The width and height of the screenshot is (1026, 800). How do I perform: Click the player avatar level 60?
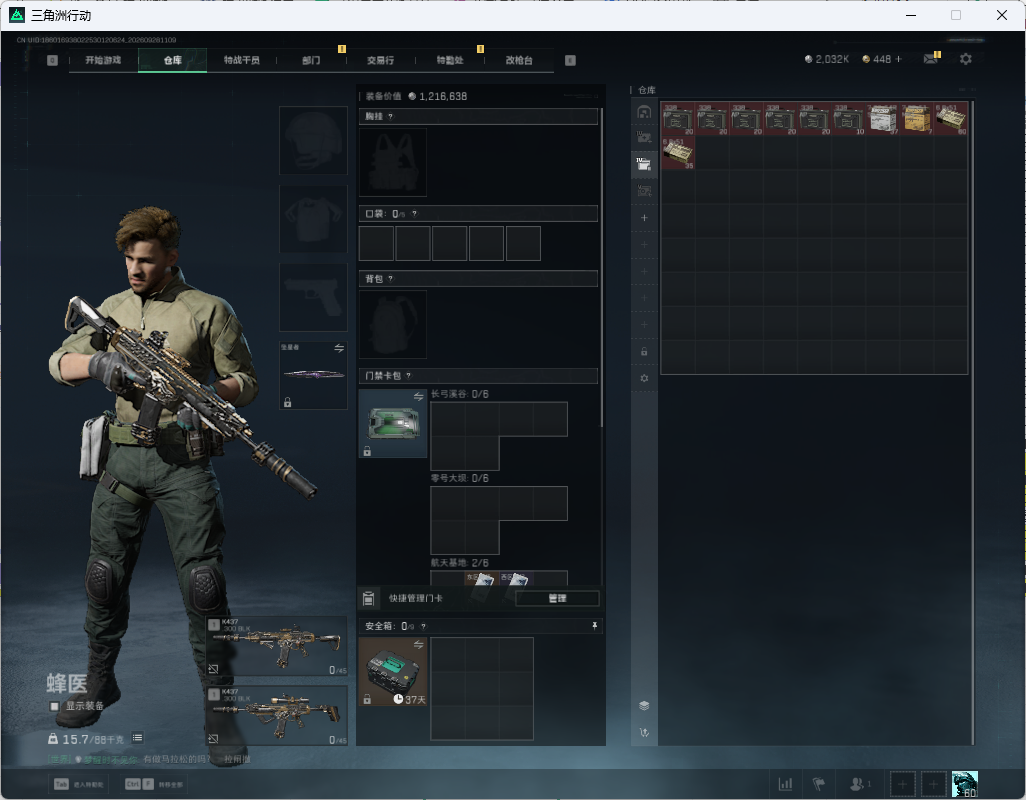click(964, 784)
